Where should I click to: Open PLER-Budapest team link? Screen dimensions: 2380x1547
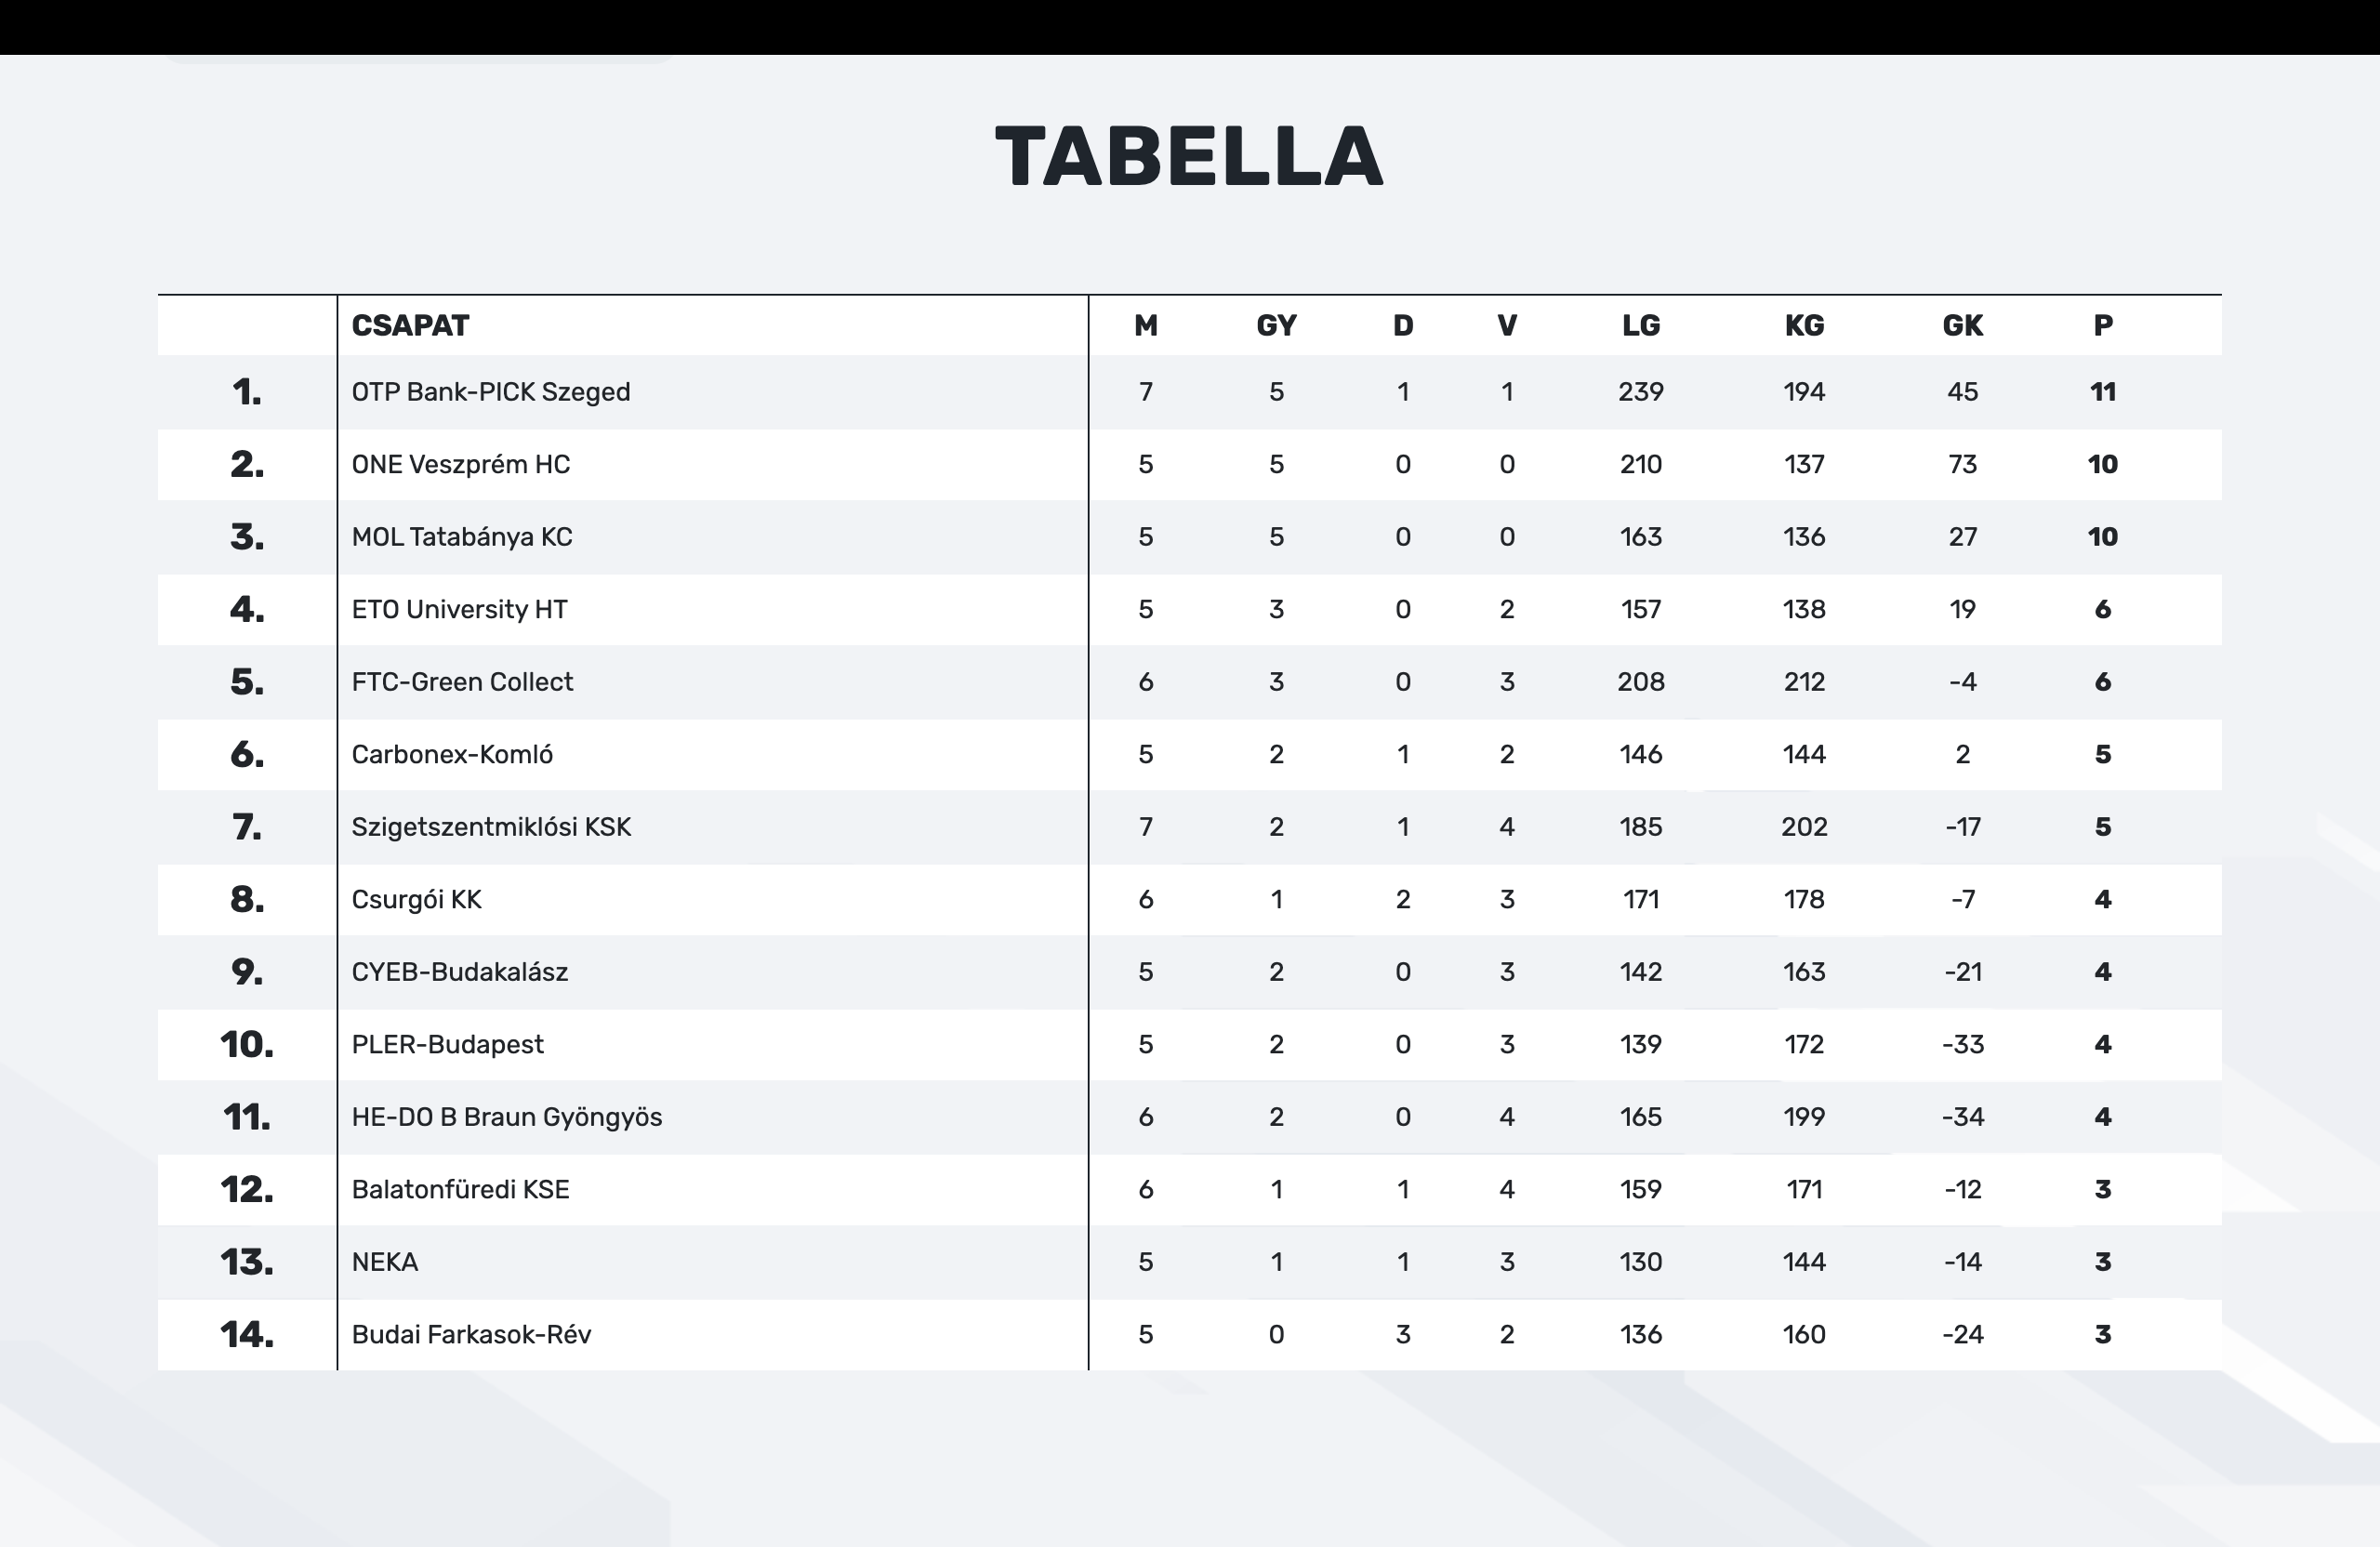click(447, 1044)
